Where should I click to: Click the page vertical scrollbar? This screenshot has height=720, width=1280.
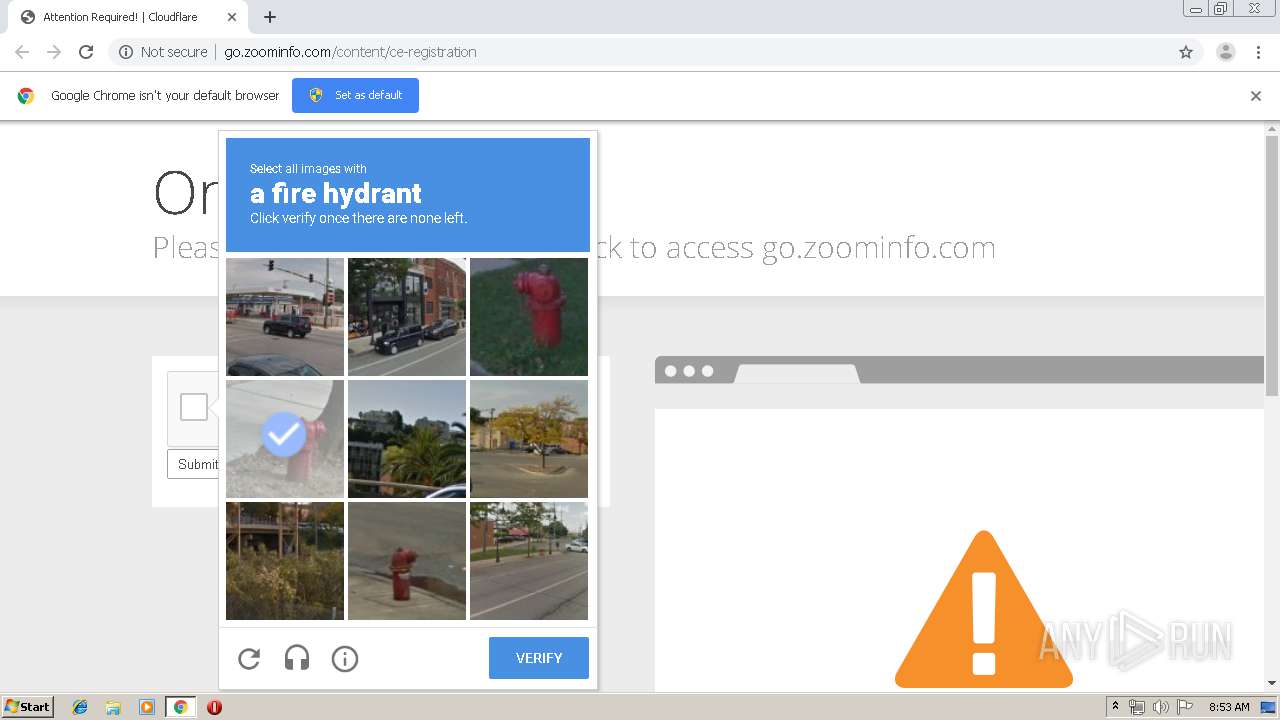click(x=1272, y=265)
